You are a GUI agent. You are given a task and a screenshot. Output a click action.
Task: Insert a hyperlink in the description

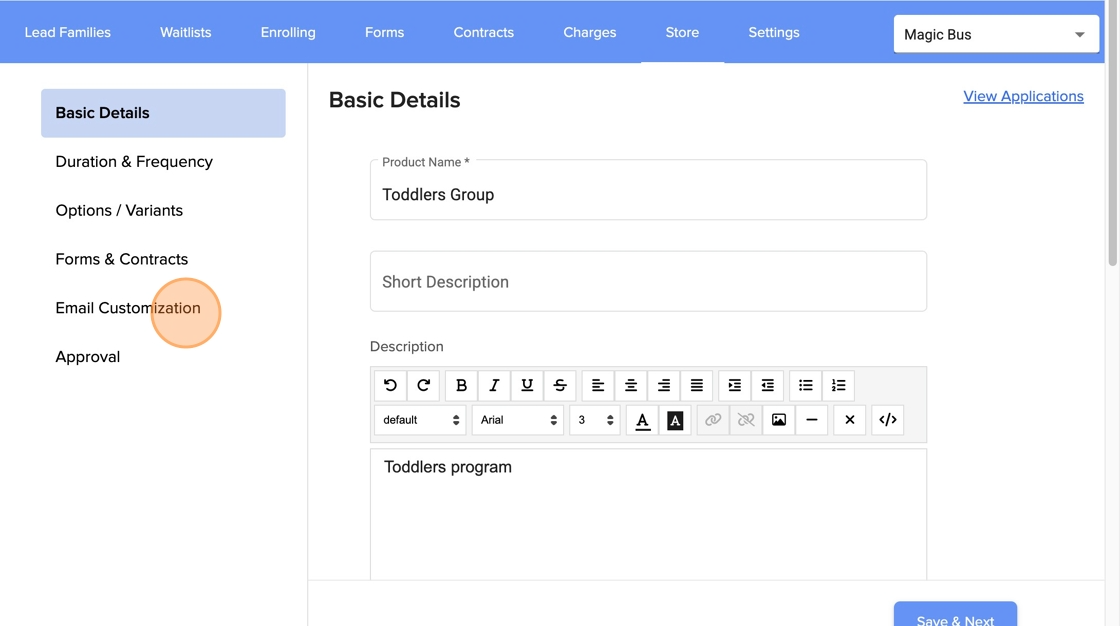(x=713, y=420)
